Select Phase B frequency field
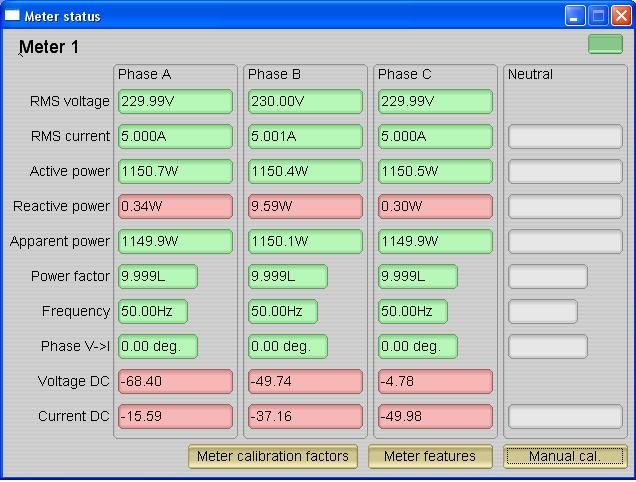This screenshot has width=636, height=482. [283, 311]
